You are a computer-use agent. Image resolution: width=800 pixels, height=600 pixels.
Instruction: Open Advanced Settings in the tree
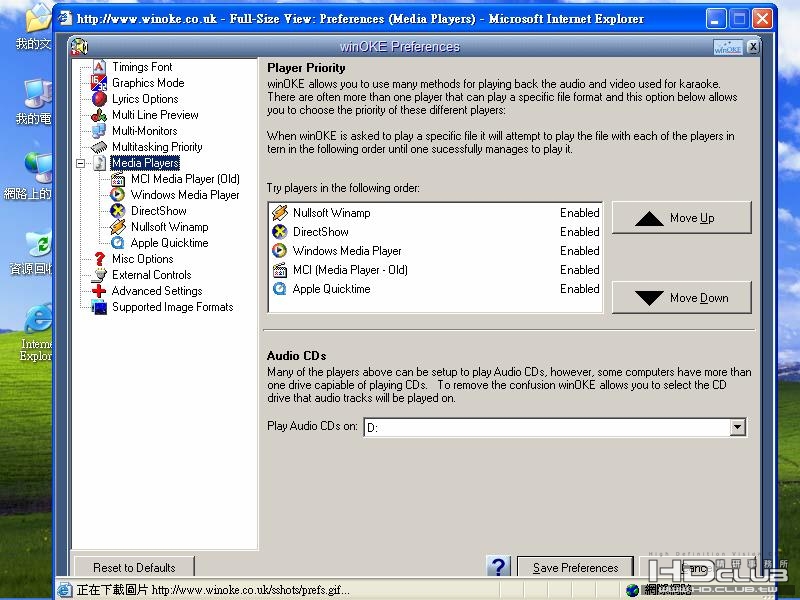157,291
